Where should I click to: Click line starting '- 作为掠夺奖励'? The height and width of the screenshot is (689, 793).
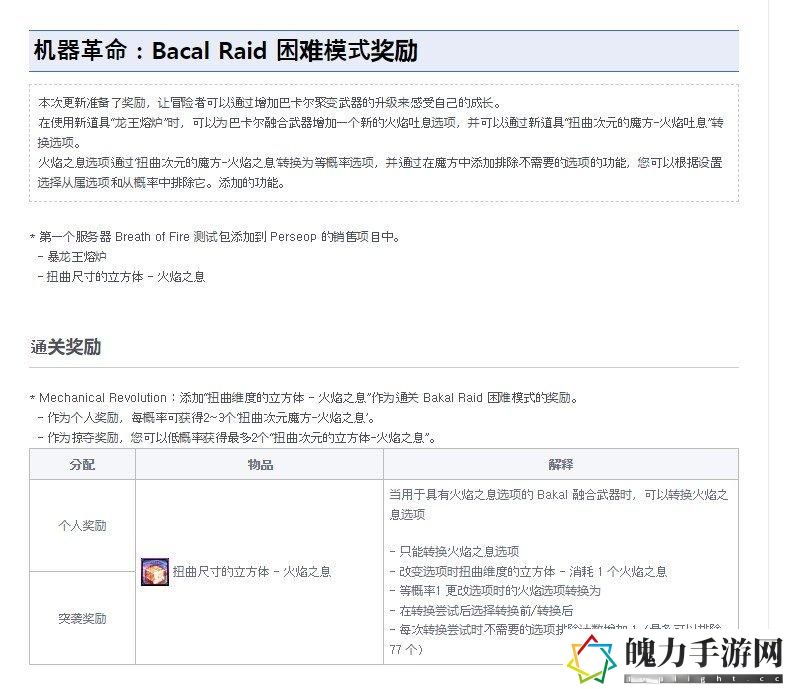pyautogui.click(x=237, y=438)
